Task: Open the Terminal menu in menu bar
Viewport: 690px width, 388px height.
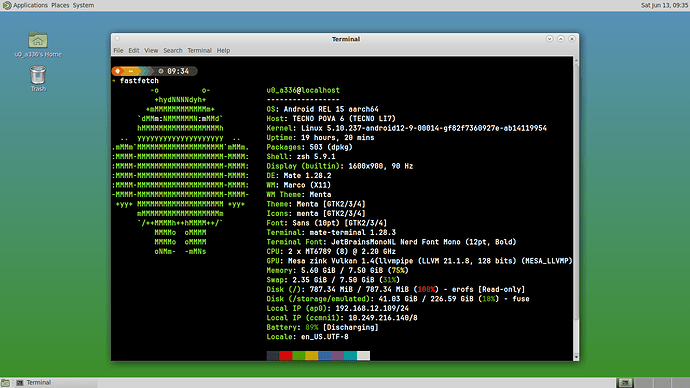Action: 199,51
